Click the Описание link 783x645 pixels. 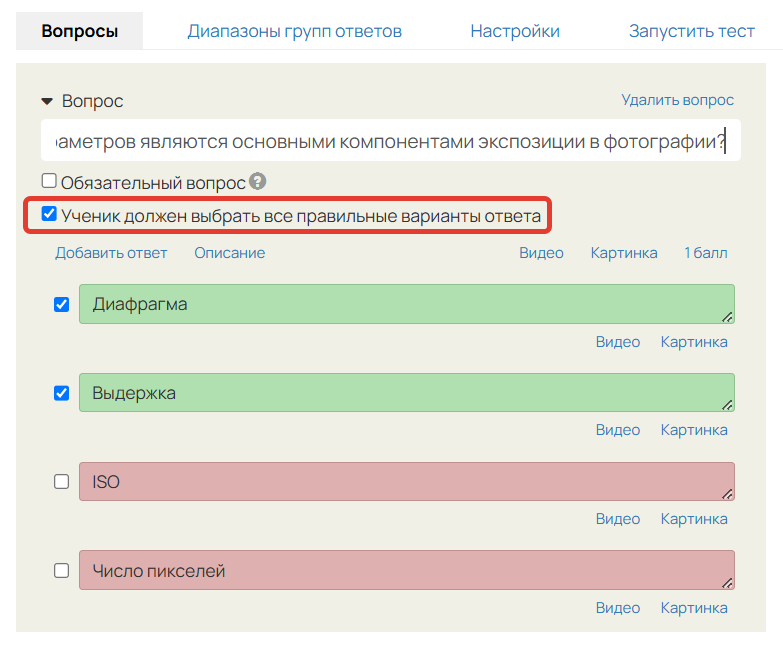pyautogui.click(x=230, y=253)
